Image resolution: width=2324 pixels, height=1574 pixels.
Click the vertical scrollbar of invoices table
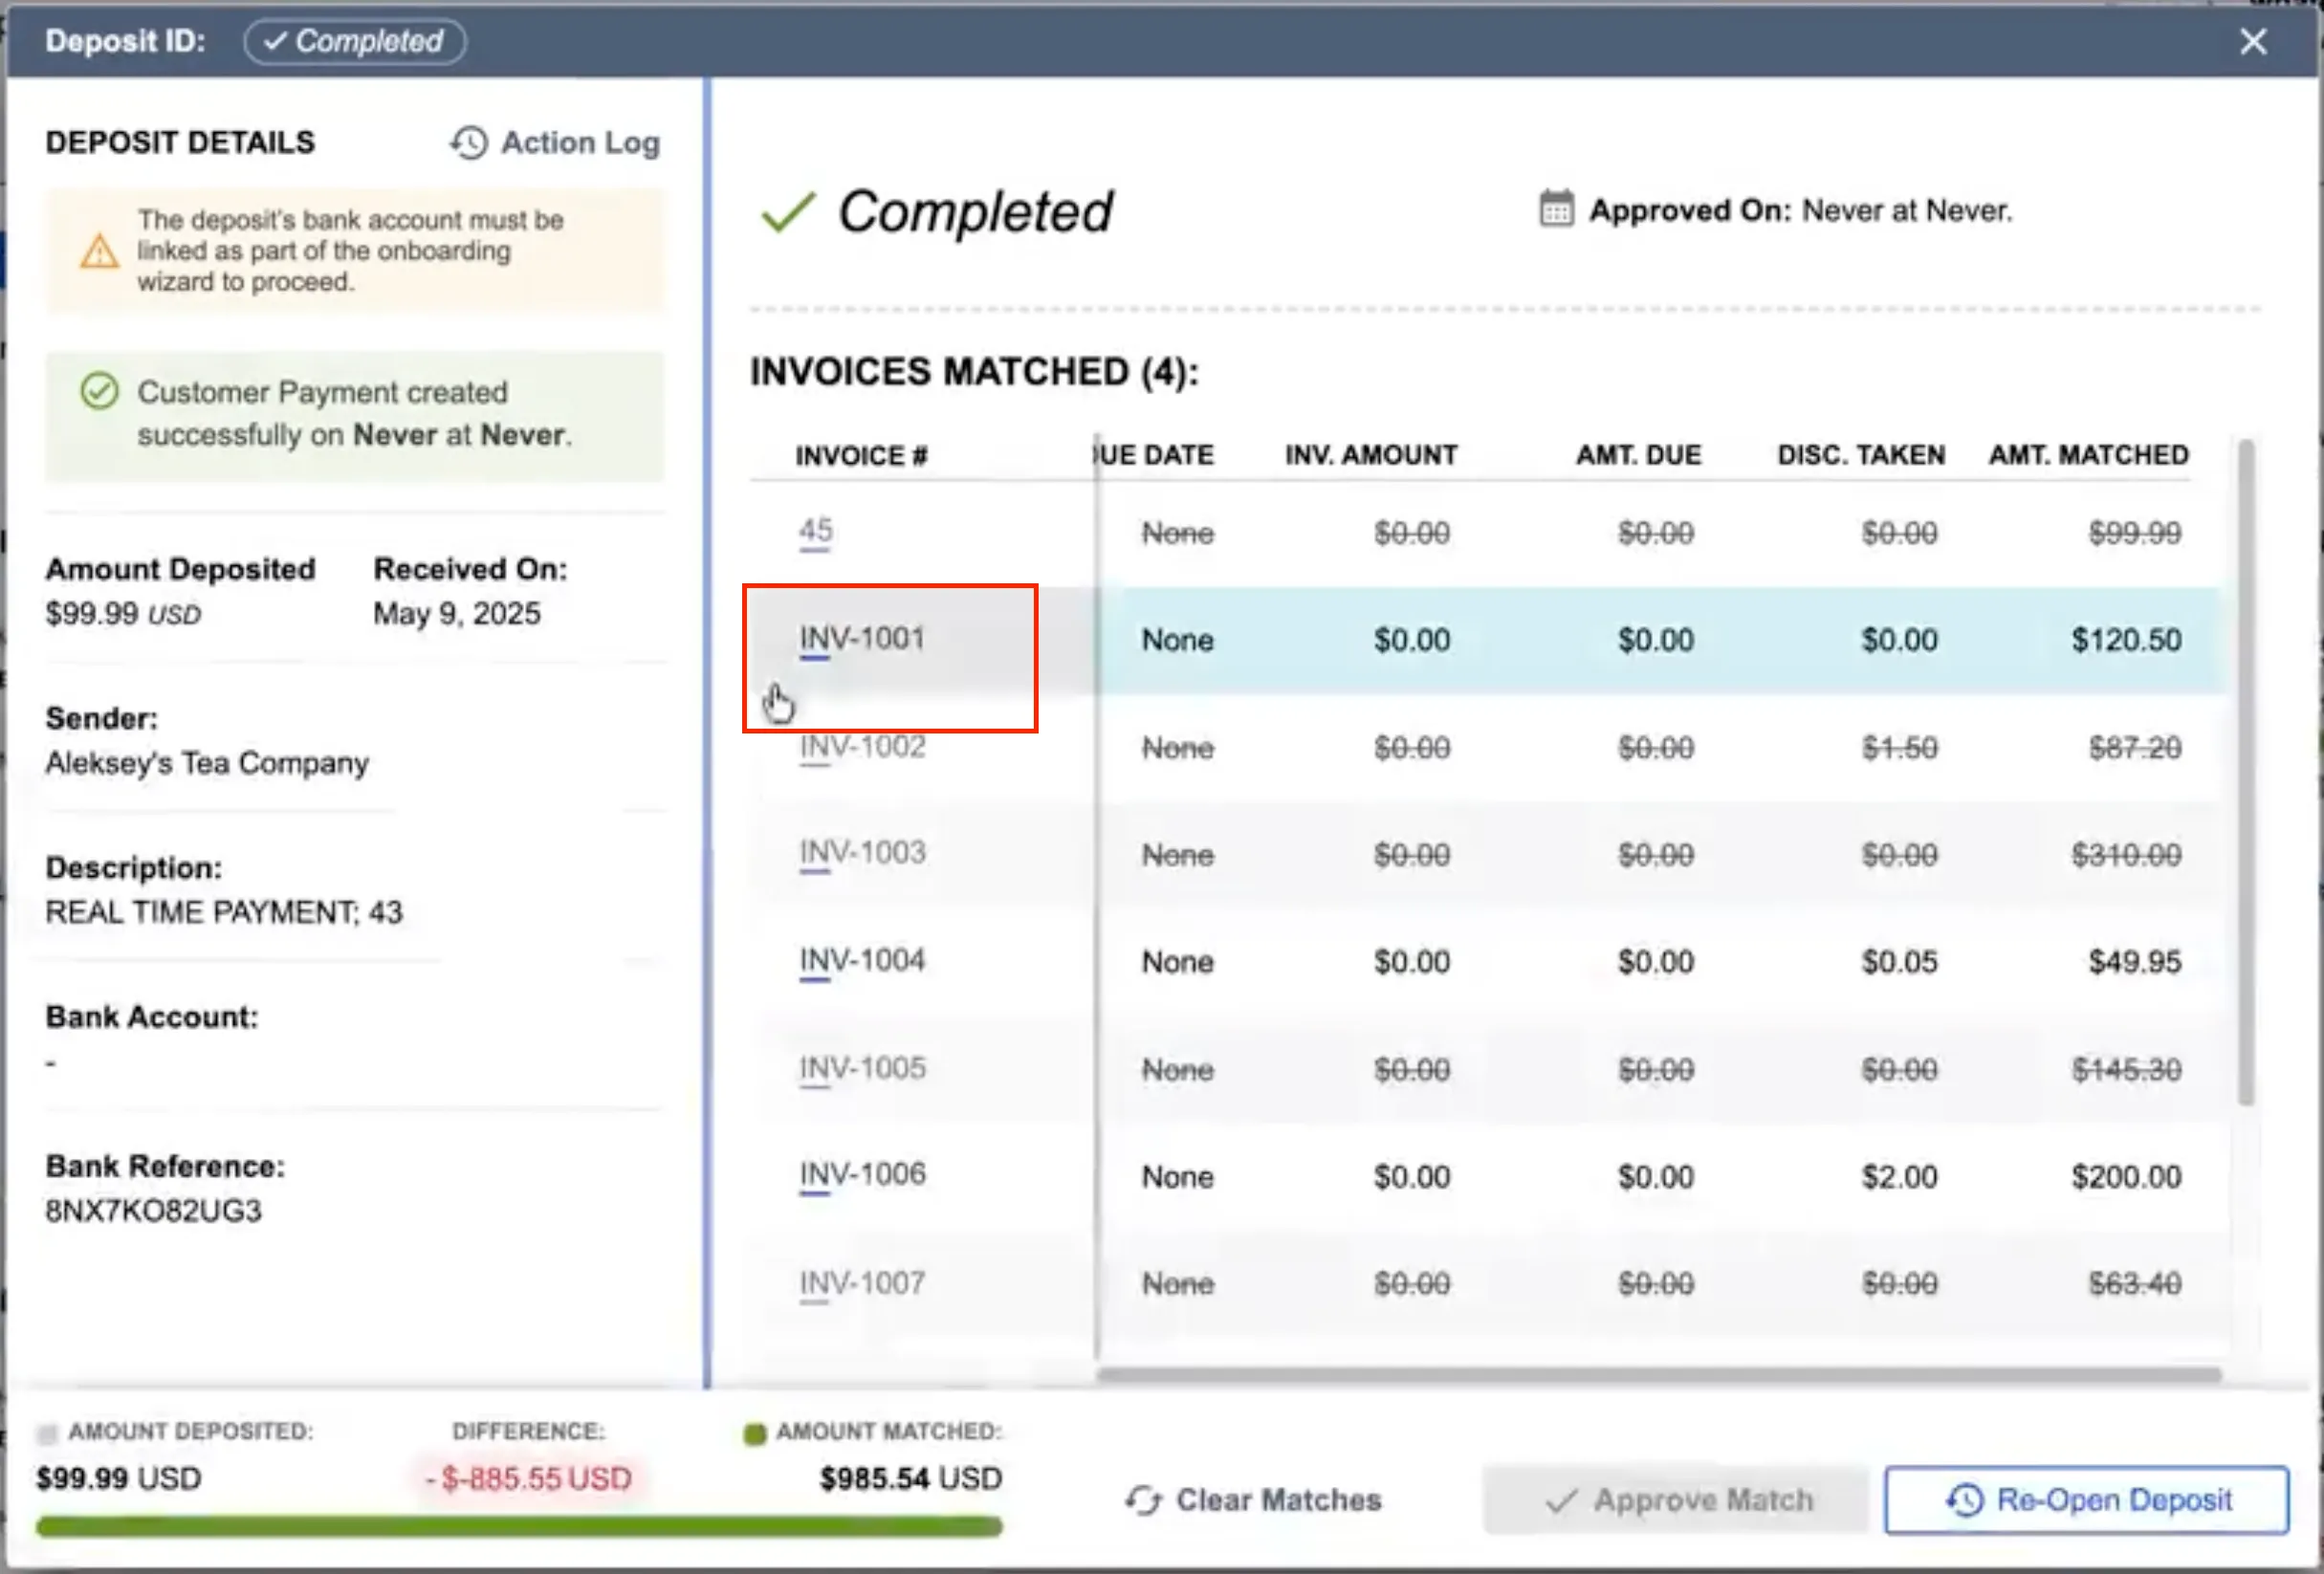click(x=2246, y=771)
